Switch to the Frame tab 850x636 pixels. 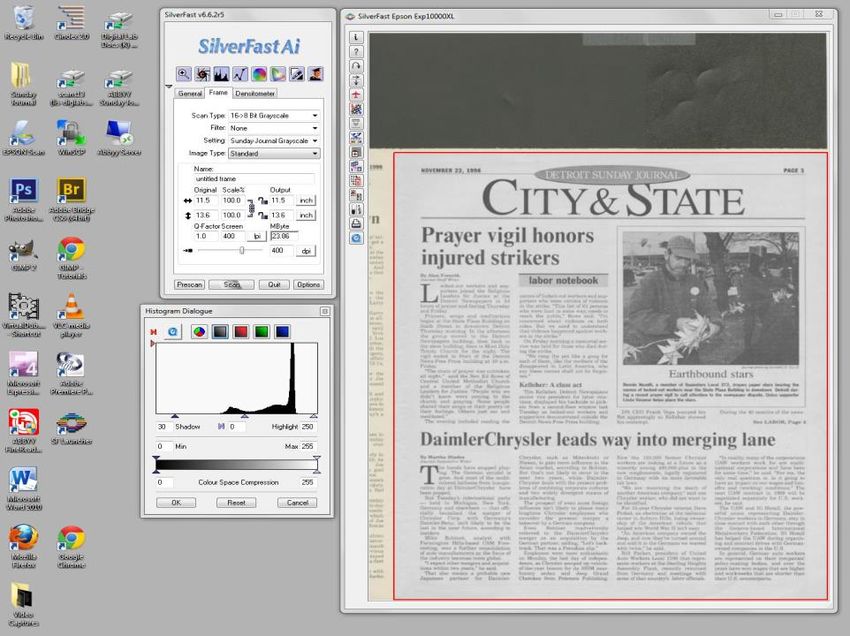click(x=218, y=93)
